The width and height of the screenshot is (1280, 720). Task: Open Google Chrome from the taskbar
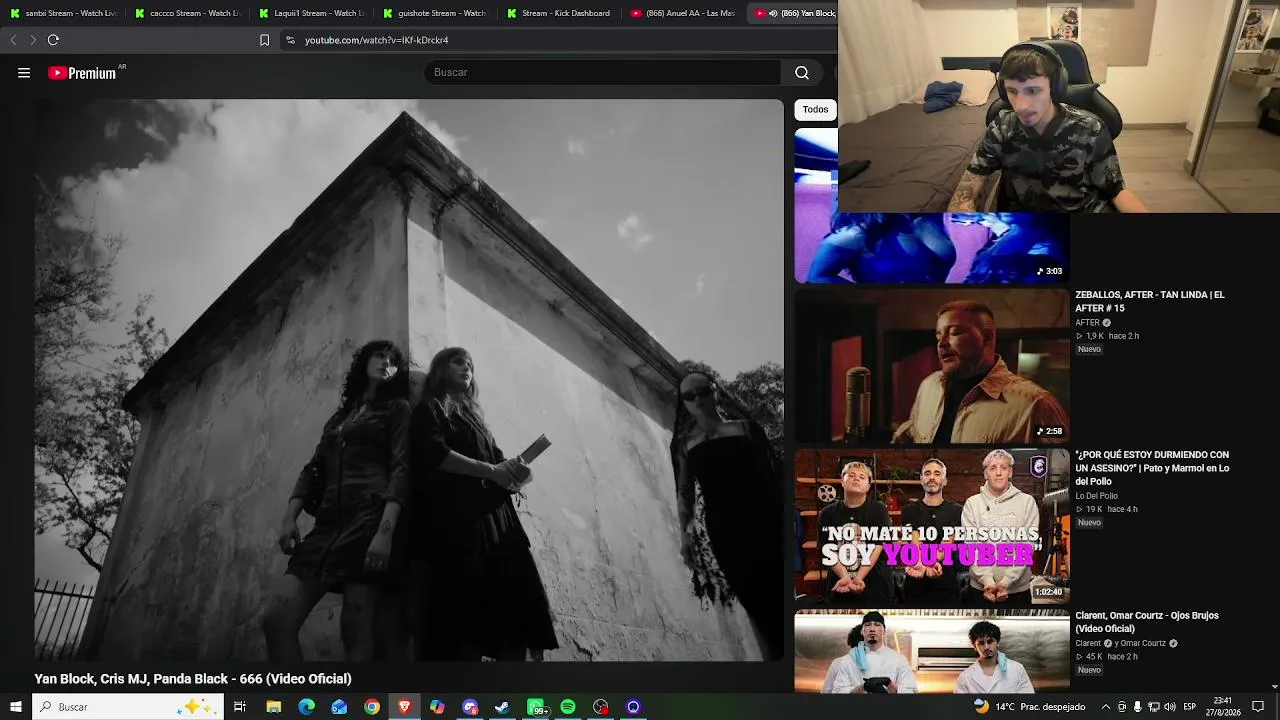click(x=372, y=707)
